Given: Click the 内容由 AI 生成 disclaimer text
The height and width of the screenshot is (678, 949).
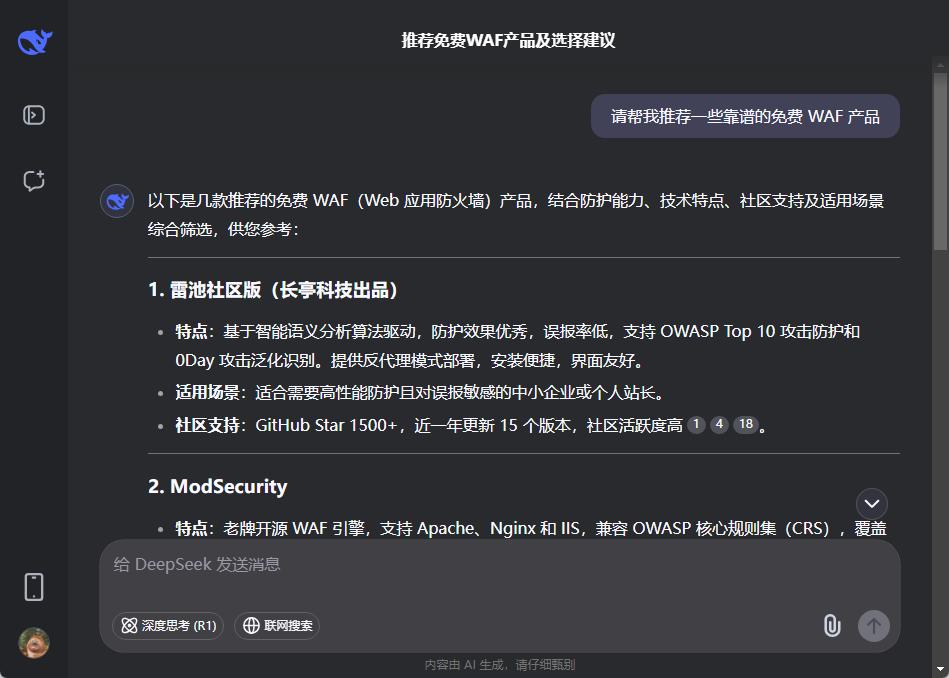Looking at the screenshot, I should [x=499, y=665].
